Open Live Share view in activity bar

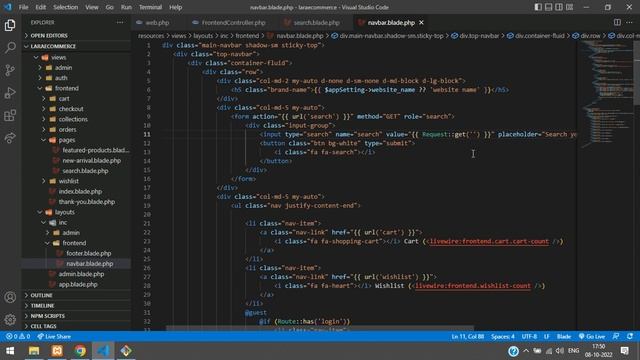tap(10, 138)
